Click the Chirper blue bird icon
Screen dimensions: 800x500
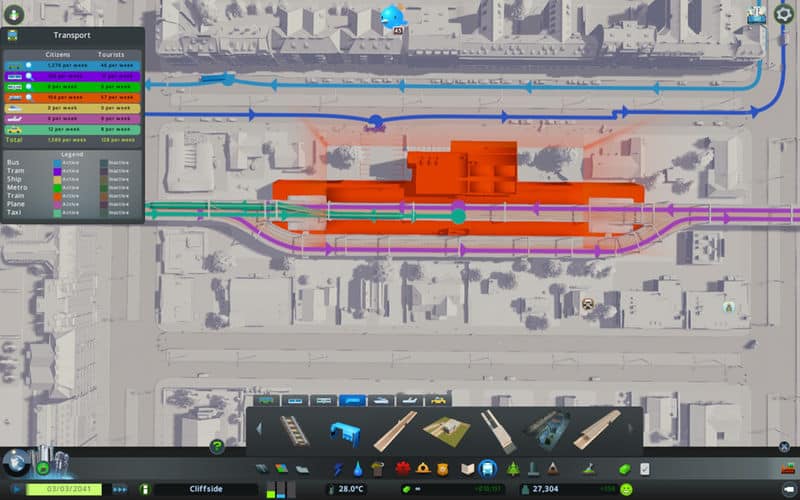[394, 17]
